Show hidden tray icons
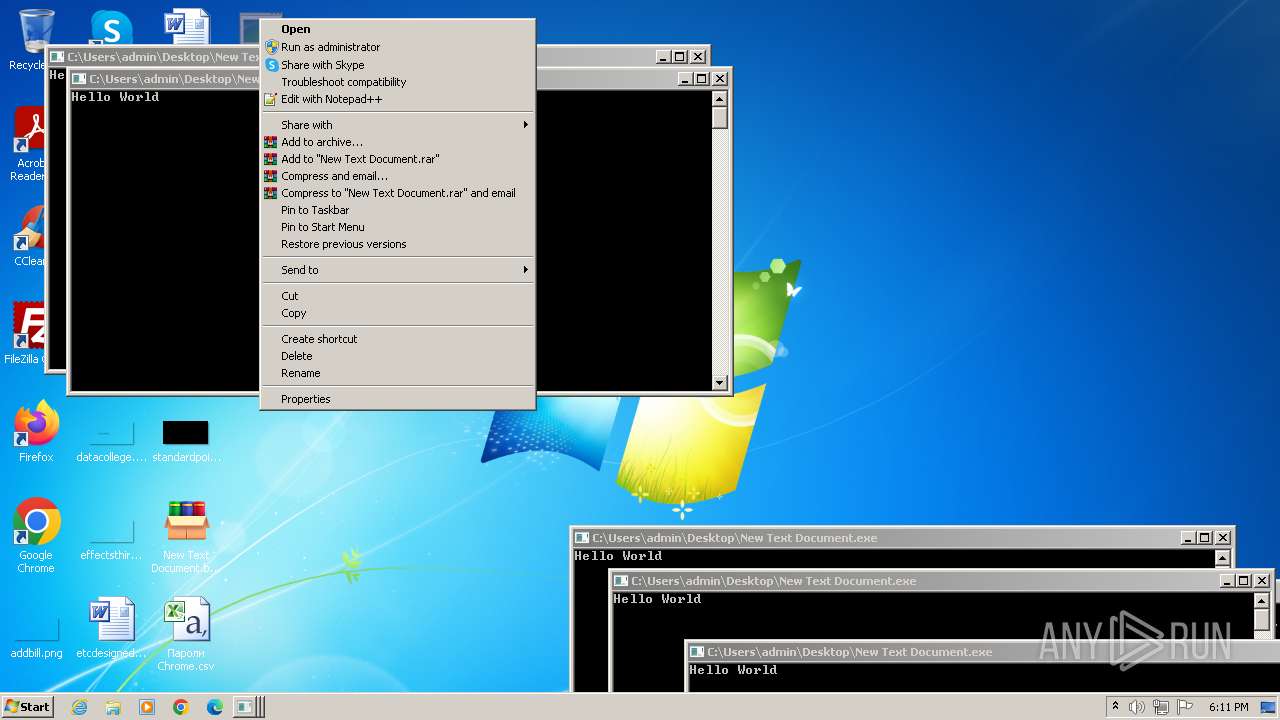The height and width of the screenshot is (720, 1280). (x=1115, y=707)
